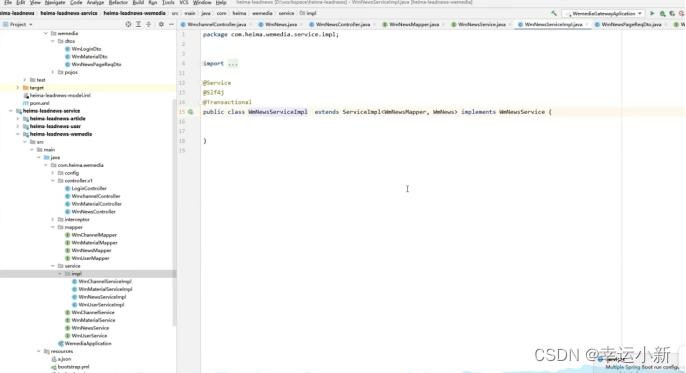Select heima-leadnews-model.iml file

(x=60, y=95)
